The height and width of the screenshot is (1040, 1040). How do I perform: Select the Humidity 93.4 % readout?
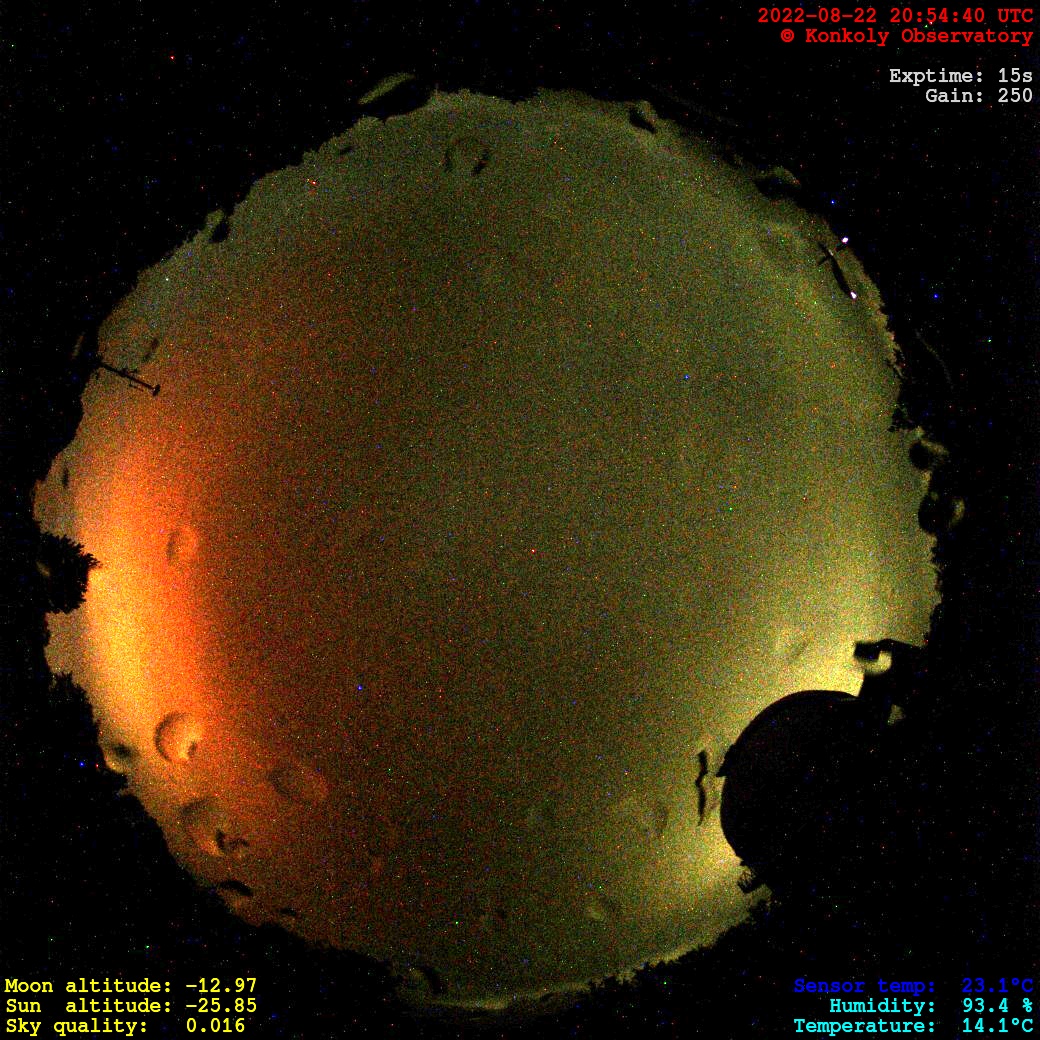point(930,1006)
